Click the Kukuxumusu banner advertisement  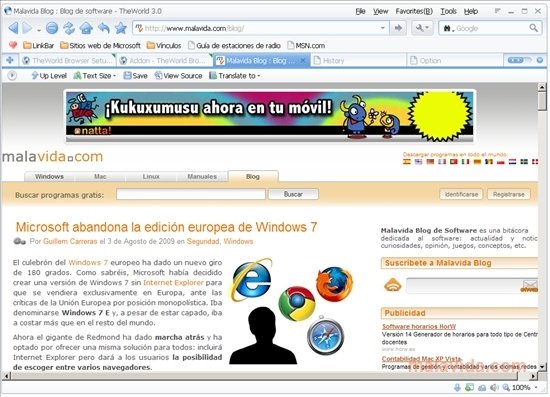[x=269, y=116]
